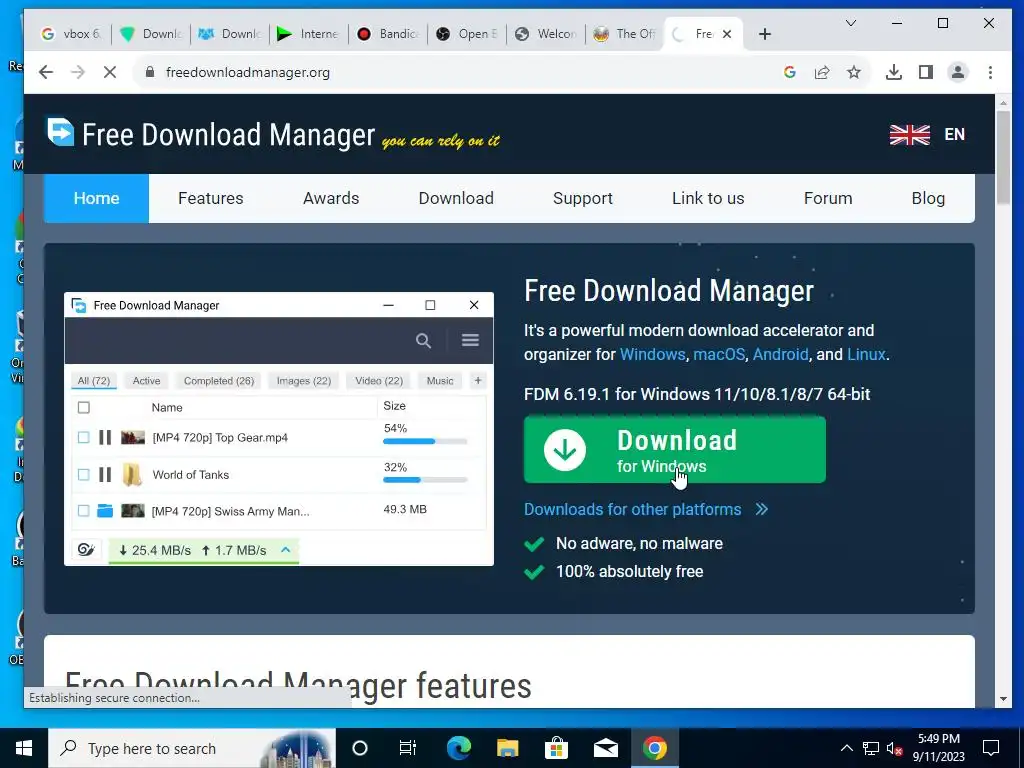The width and height of the screenshot is (1024, 768).
Task: Click folder icon of Swiss Army Man row
Action: tap(105, 511)
